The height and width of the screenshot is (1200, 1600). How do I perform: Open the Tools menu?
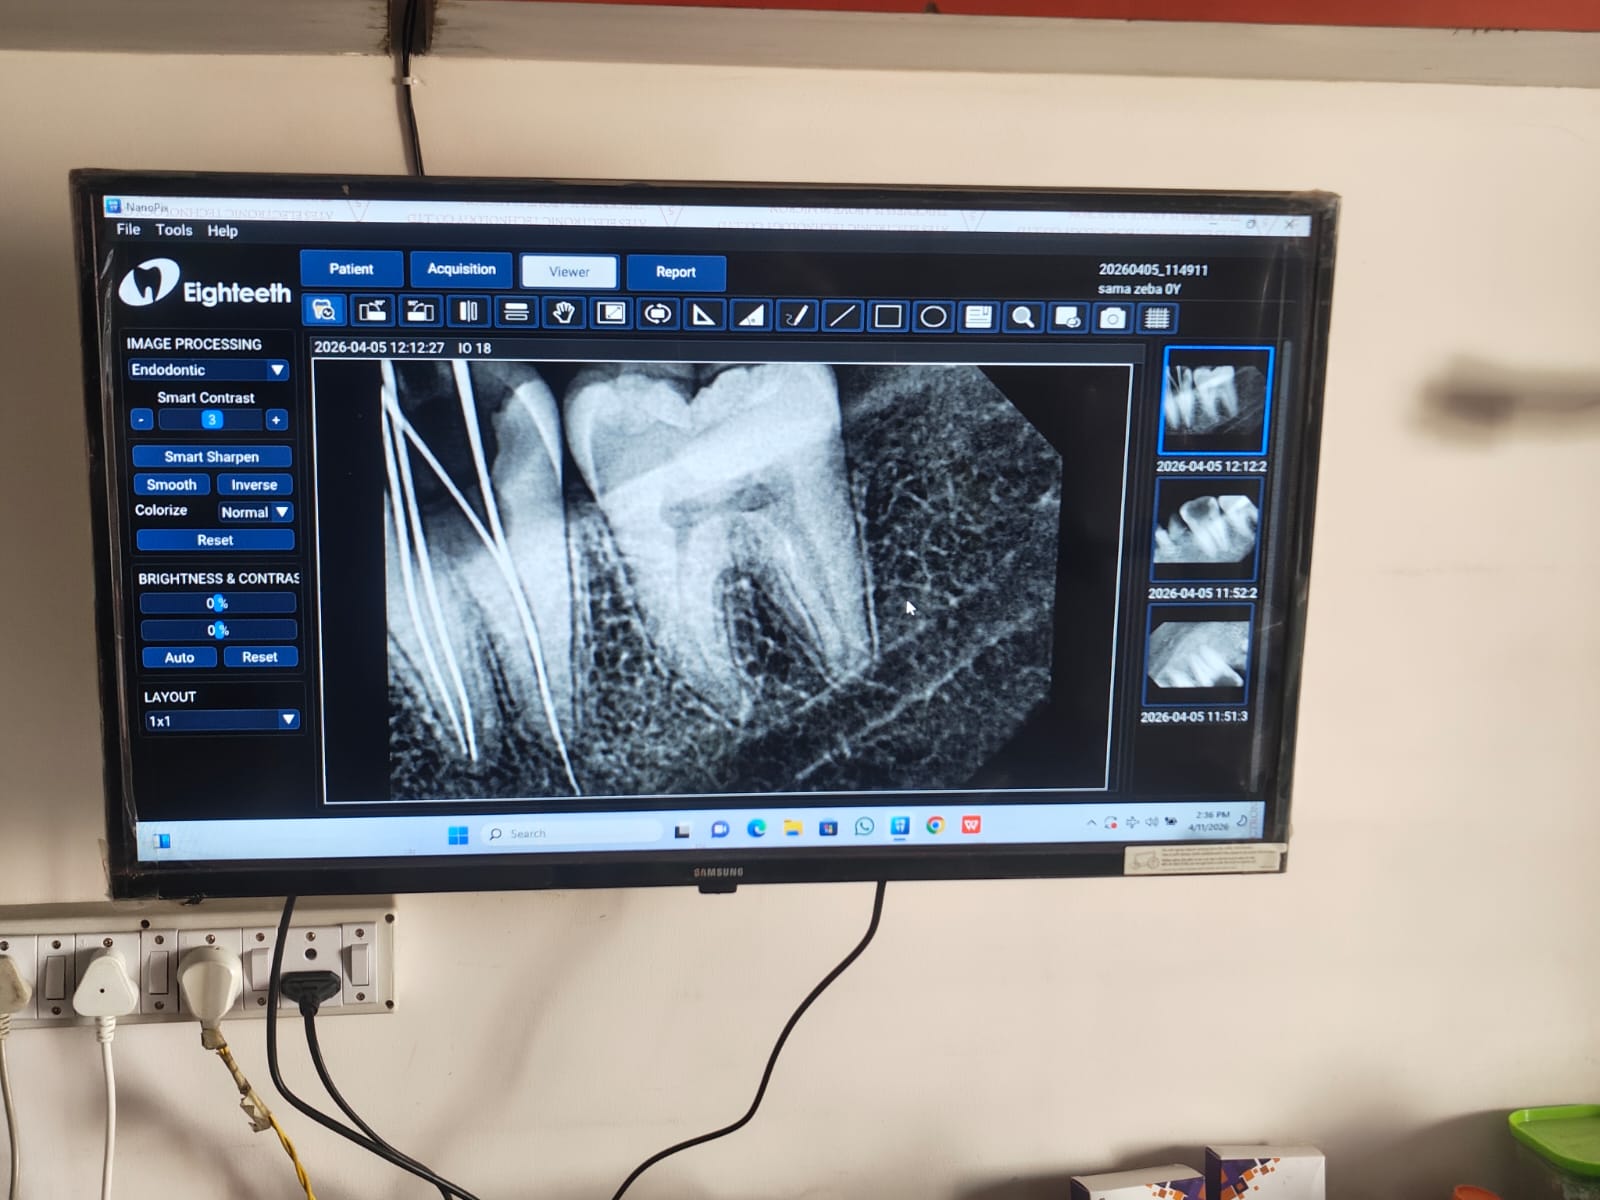click(x=174, y=230)
